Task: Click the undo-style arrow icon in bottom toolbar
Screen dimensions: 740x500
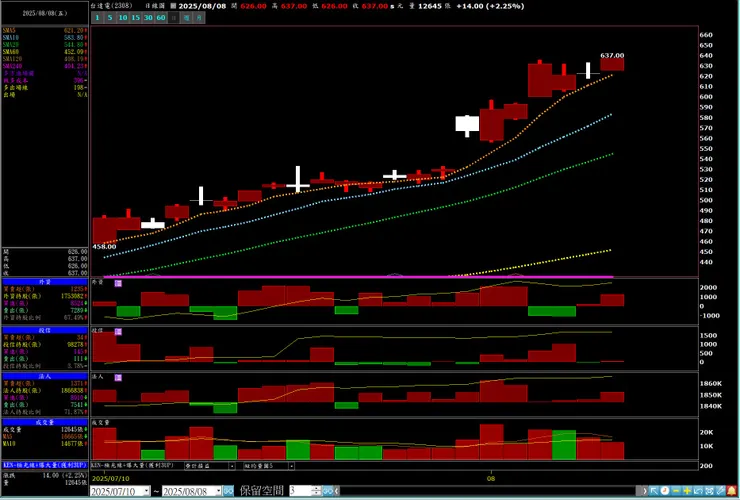Action: click(698, 491)
